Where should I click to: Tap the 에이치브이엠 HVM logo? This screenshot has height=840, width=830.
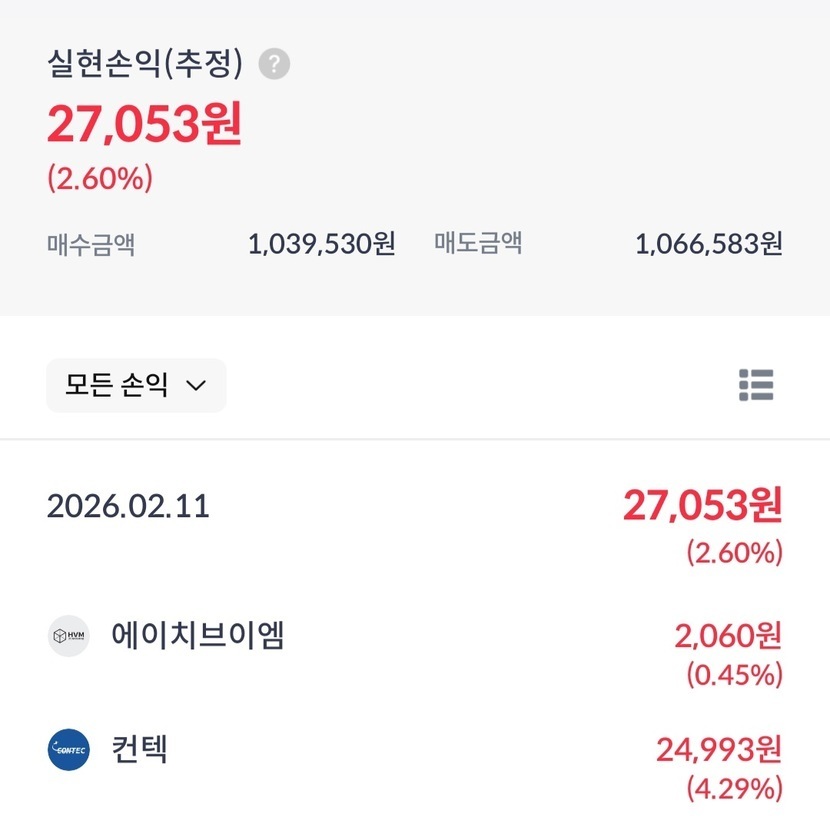68,636
